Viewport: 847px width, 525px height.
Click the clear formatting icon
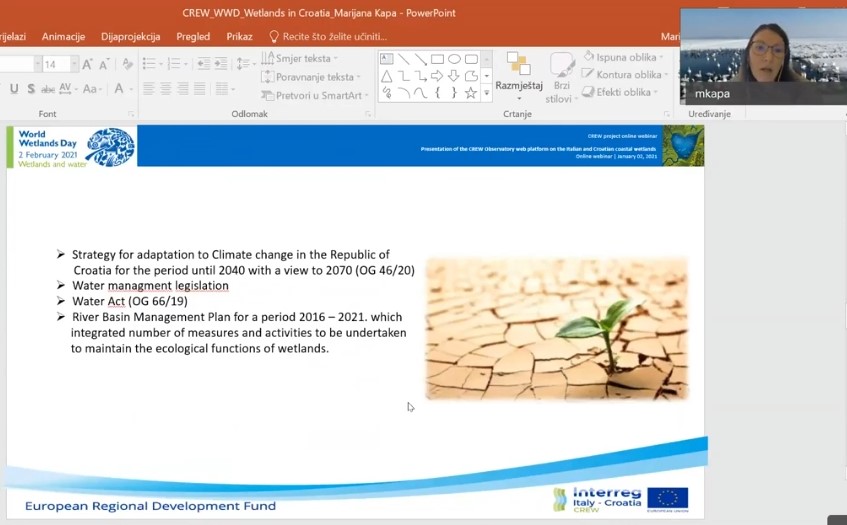coord(126,64)
